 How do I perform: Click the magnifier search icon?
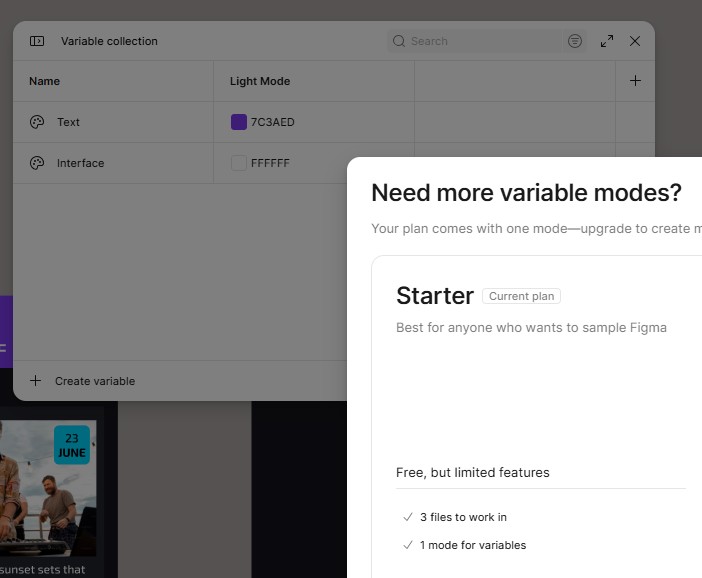coord(398,41)
